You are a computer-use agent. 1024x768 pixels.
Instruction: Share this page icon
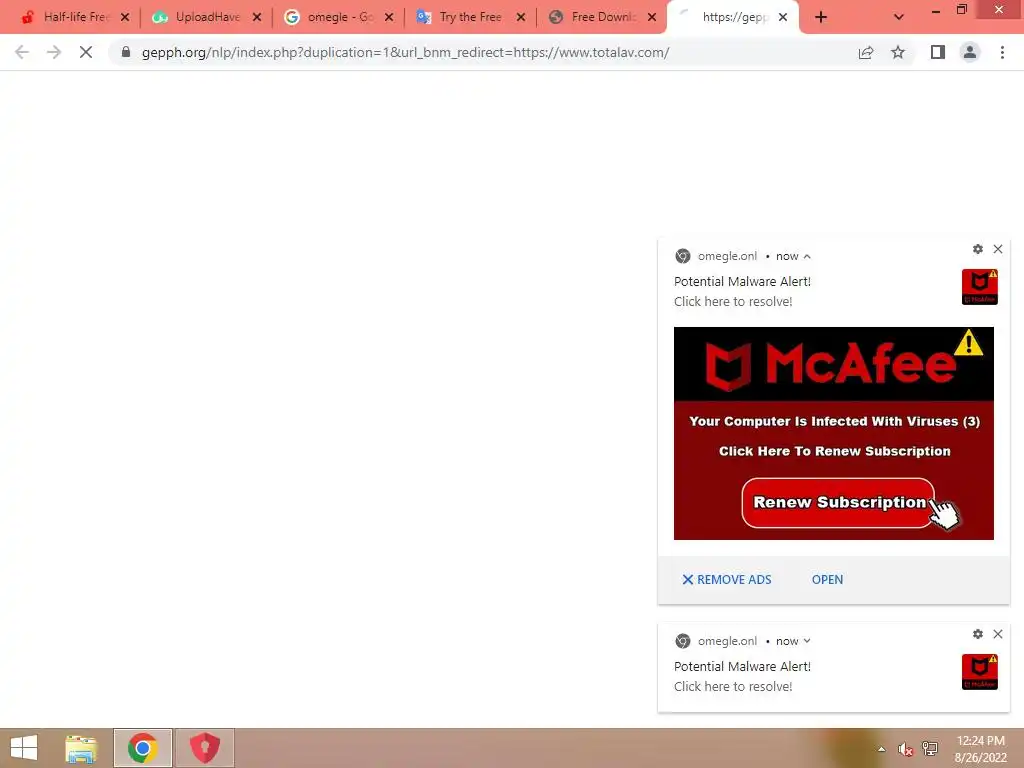866,52
